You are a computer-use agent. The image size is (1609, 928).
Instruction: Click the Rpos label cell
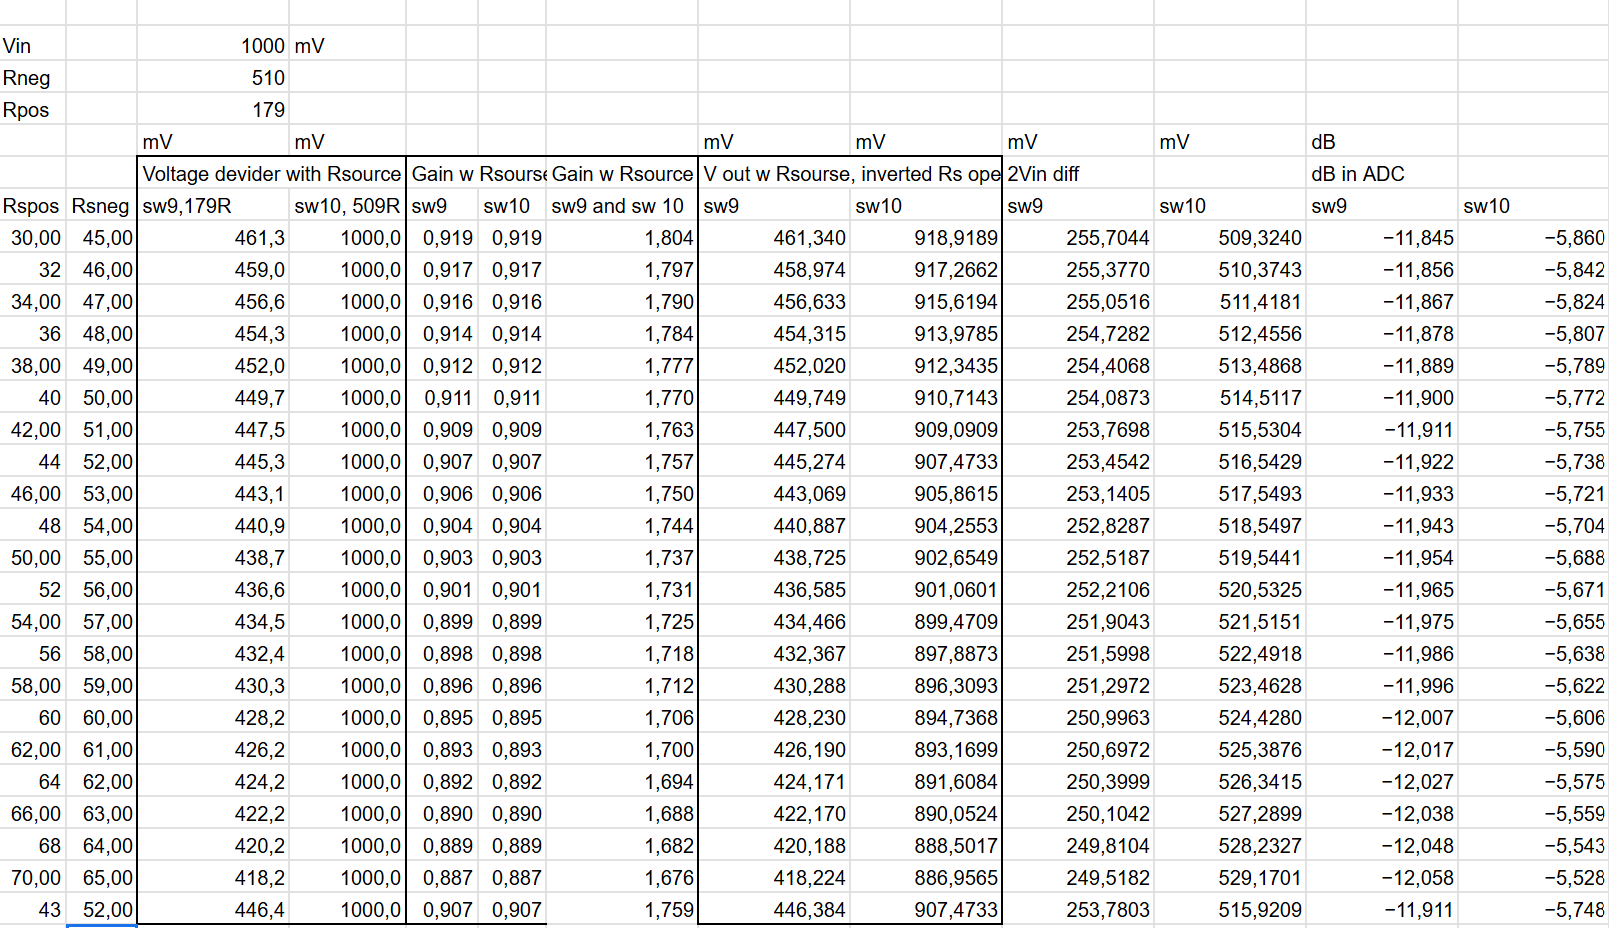(33, 110)
